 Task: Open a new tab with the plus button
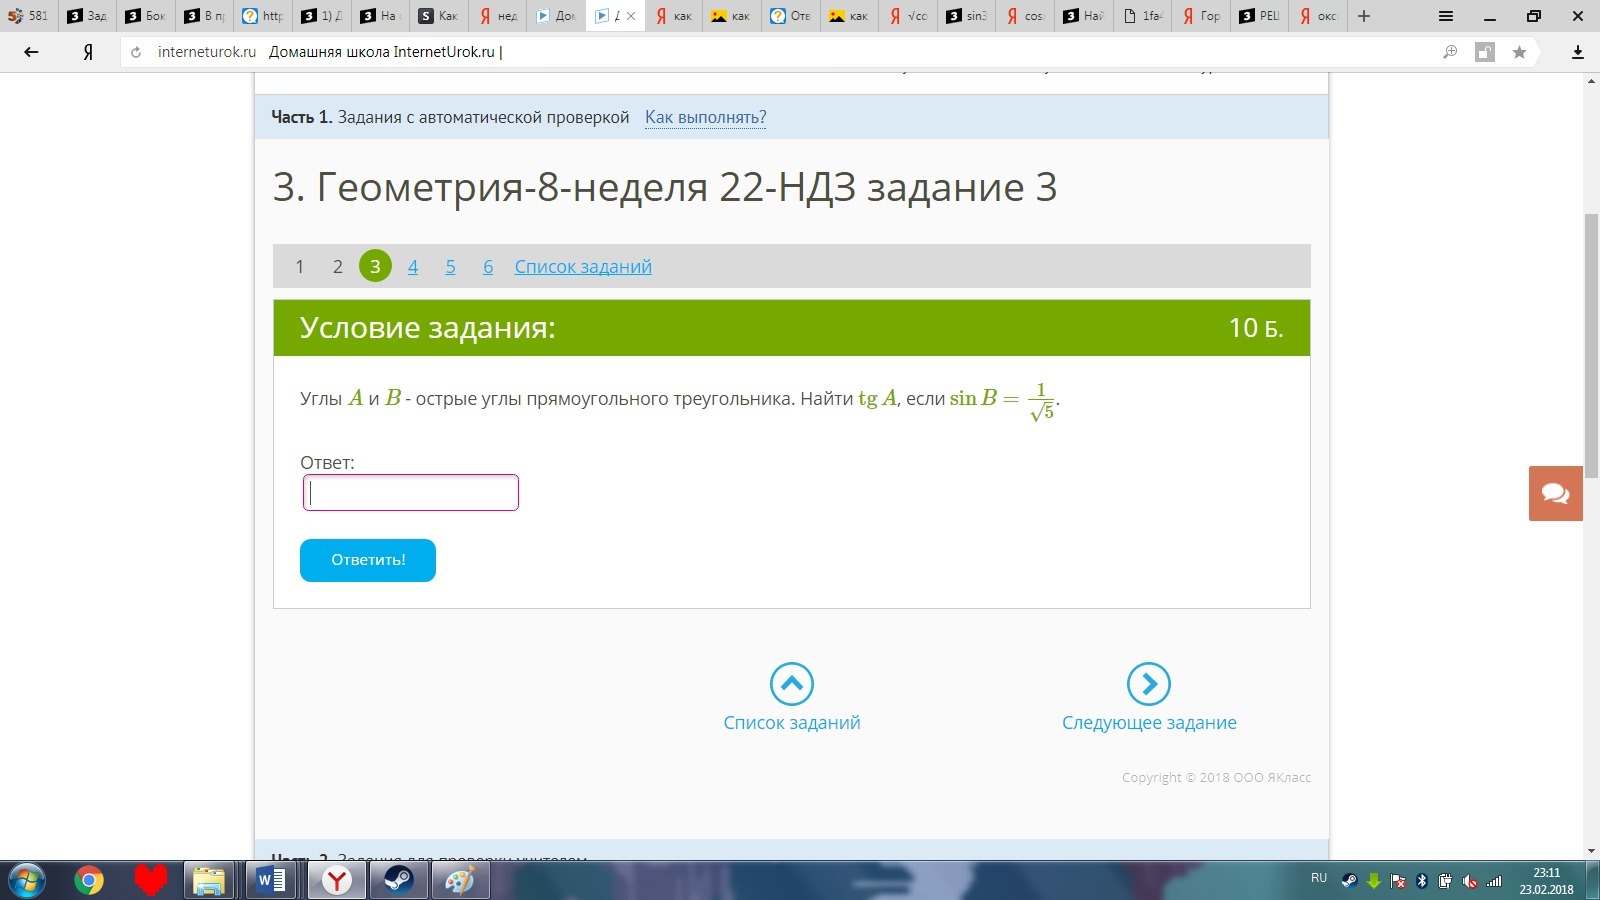(1364, 16)
